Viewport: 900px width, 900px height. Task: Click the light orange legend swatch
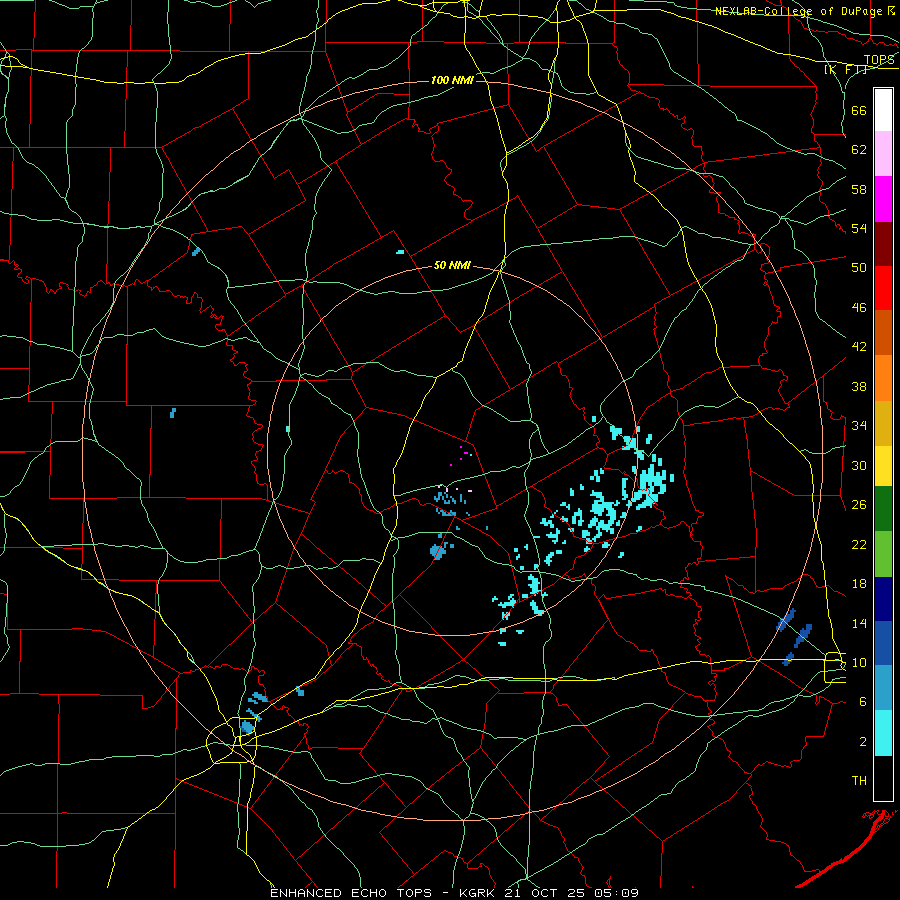coord(883,378)
